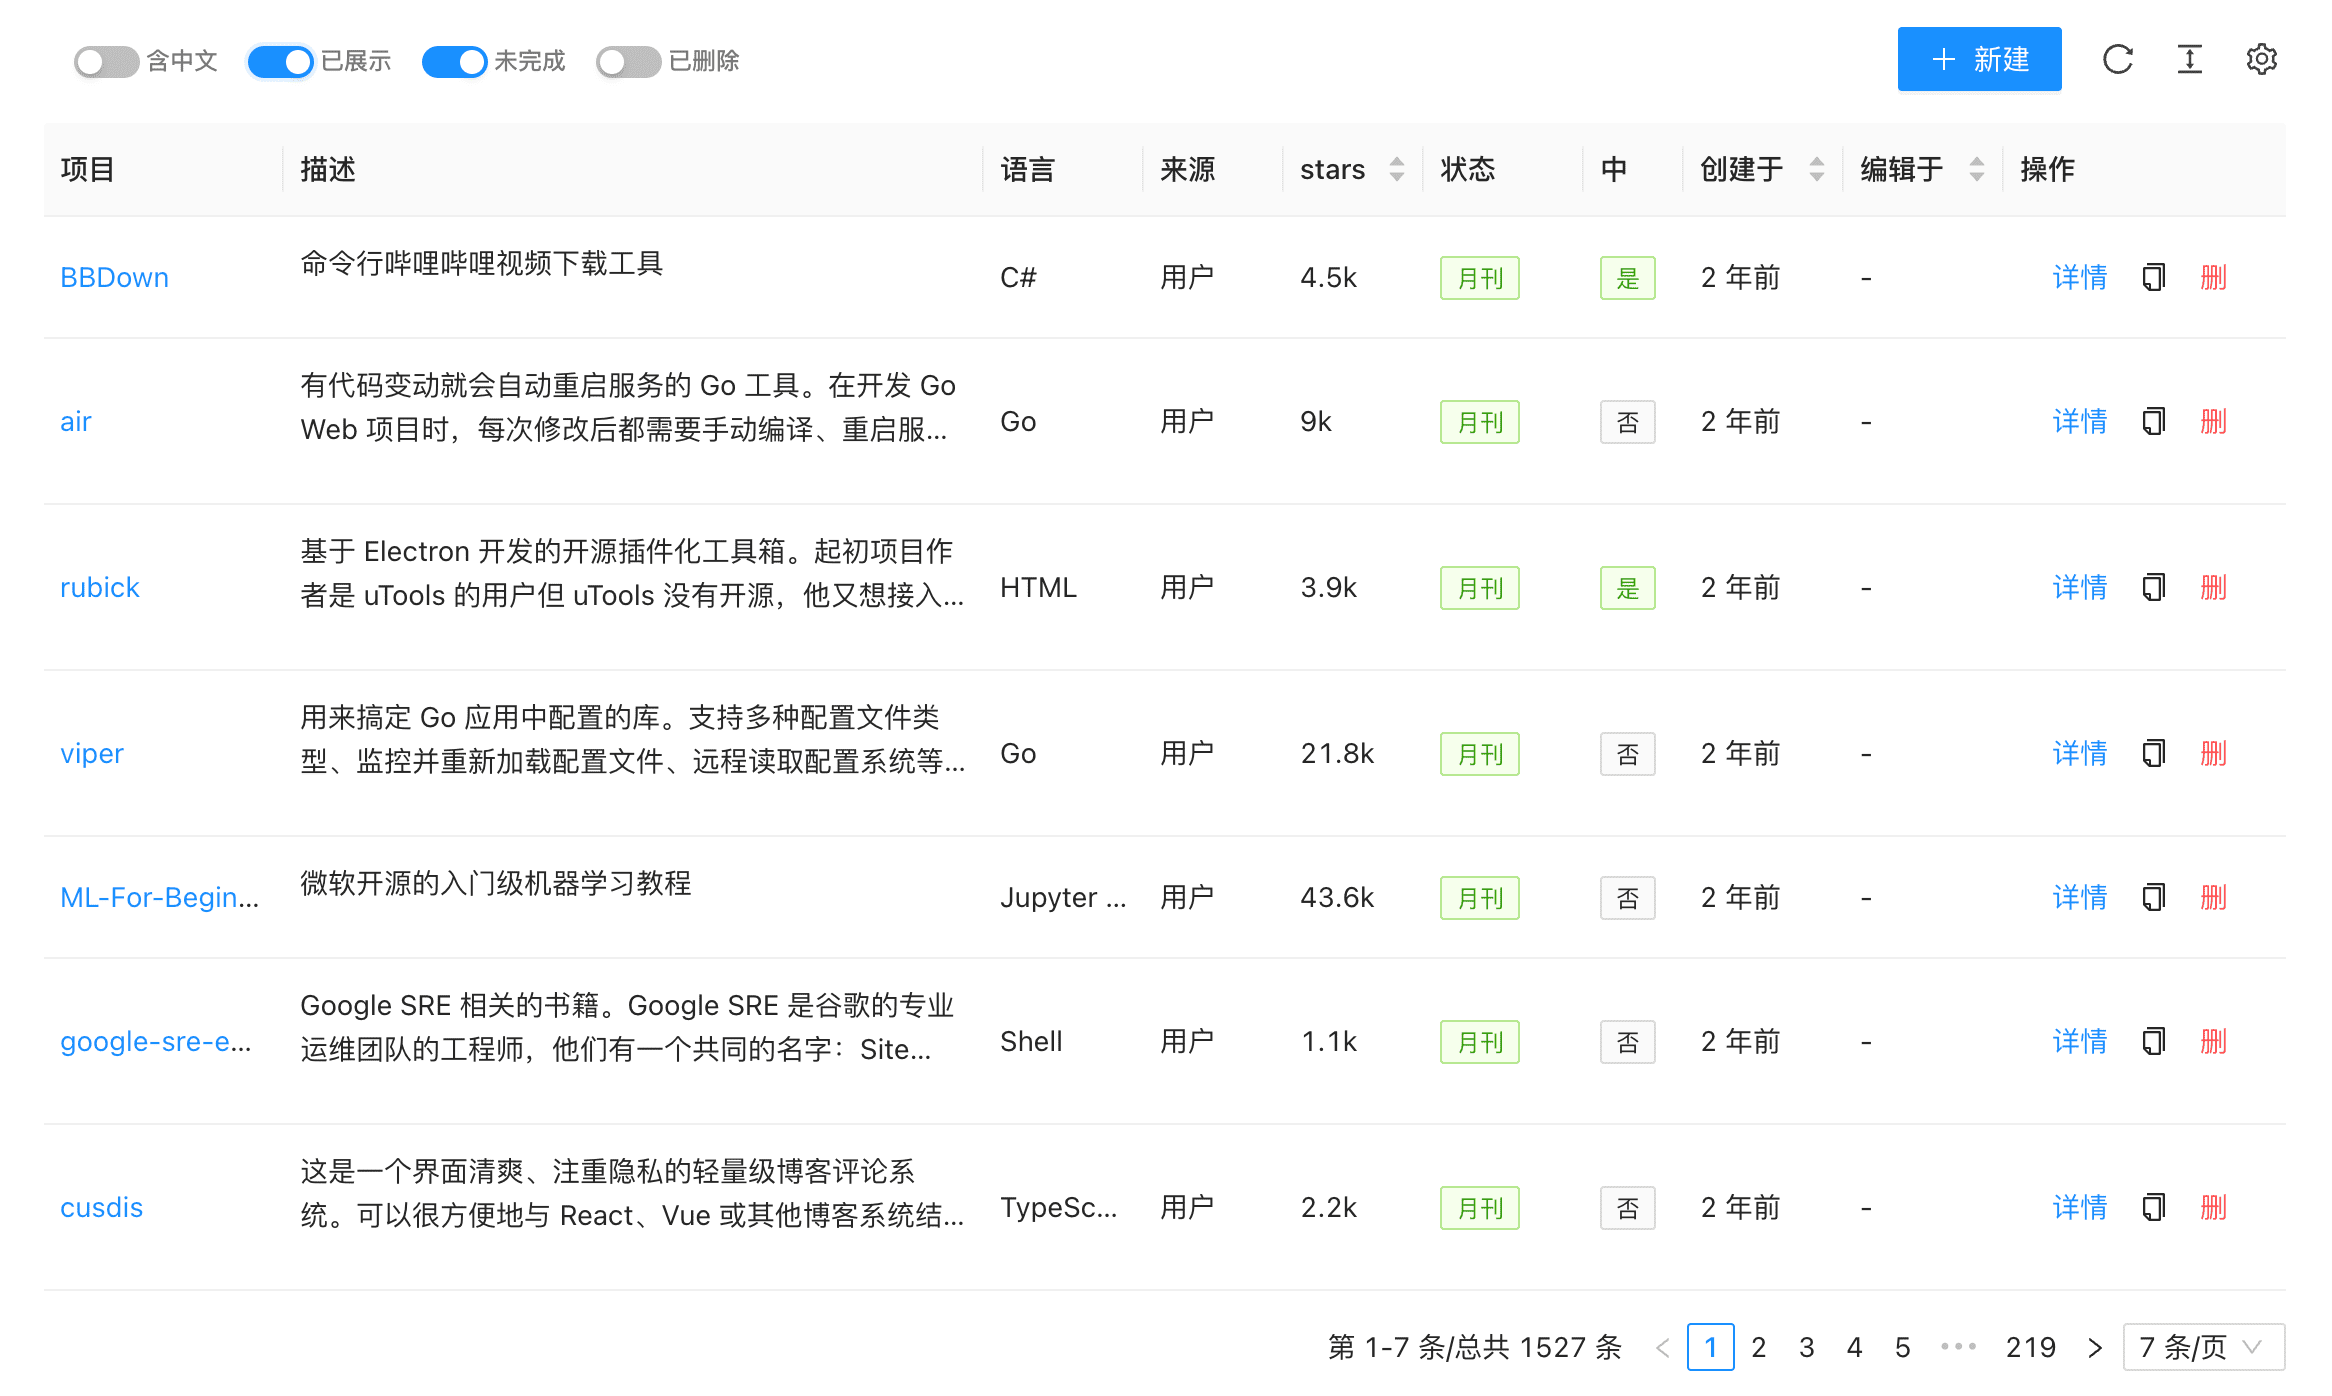Jump forward via pagination ellipsis

coord(1958,1347)
